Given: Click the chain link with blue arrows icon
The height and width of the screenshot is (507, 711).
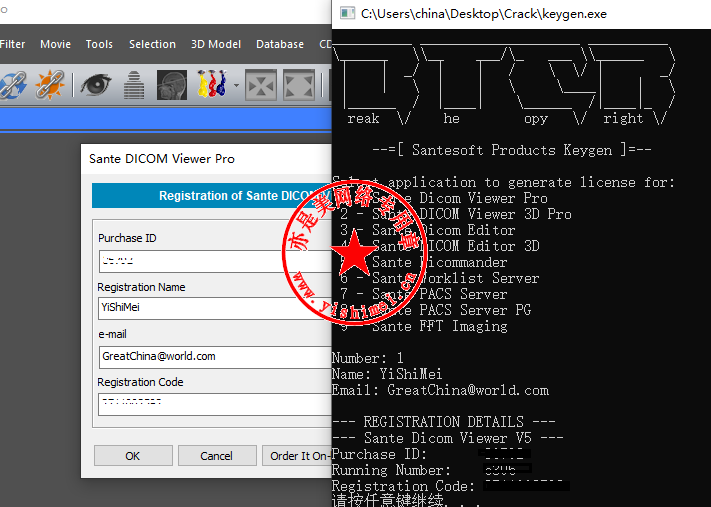Looking at the screenshot, I should point(12,85).
